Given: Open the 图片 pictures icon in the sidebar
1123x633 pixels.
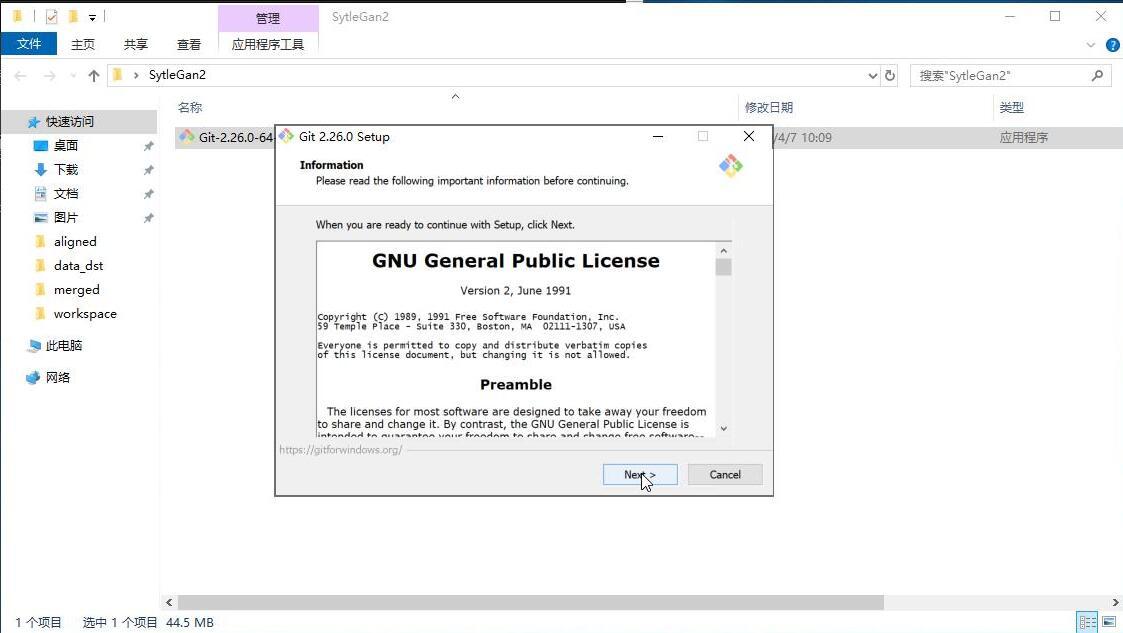Looking at the screenshot, I should coord(41,218).
